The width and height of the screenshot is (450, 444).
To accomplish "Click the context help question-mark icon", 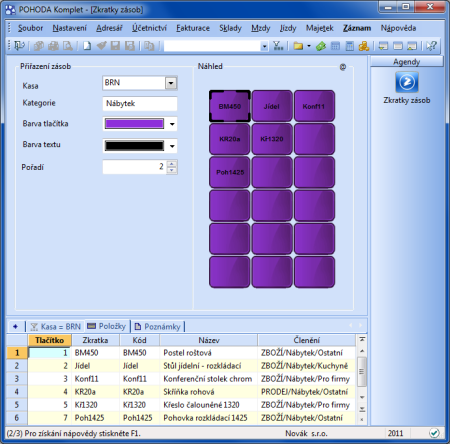I will (x=431, y=46).
